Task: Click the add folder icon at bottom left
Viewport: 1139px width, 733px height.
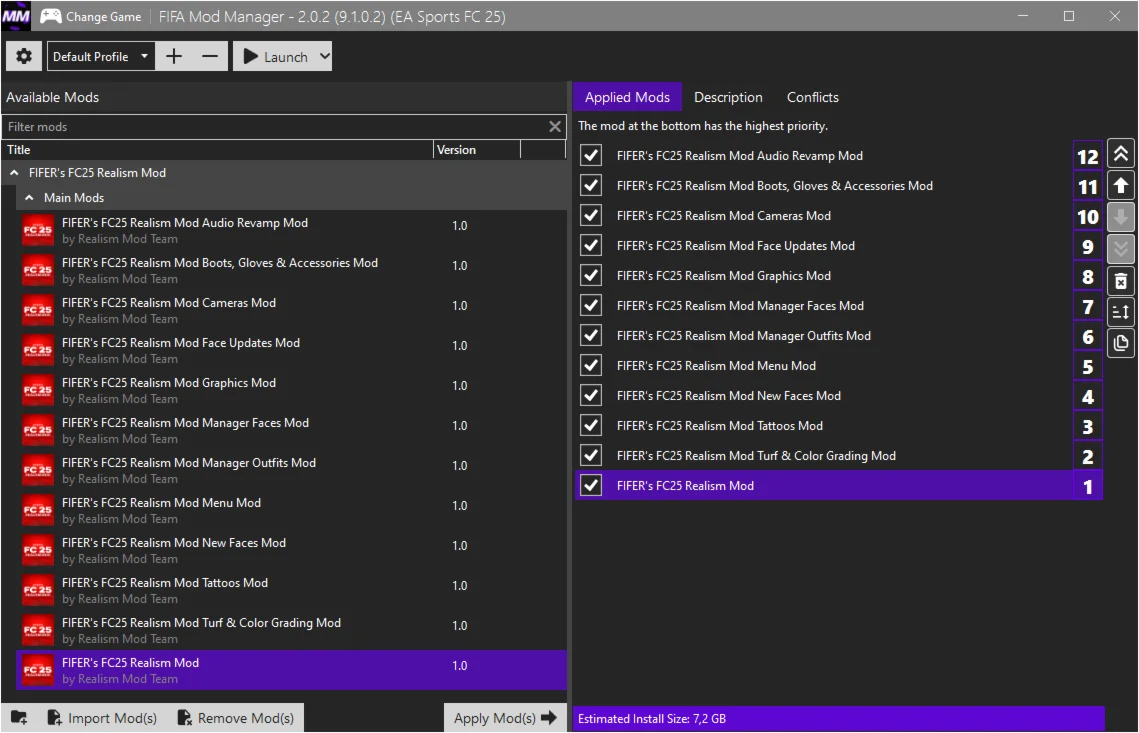Action: [x=19, y=718]
